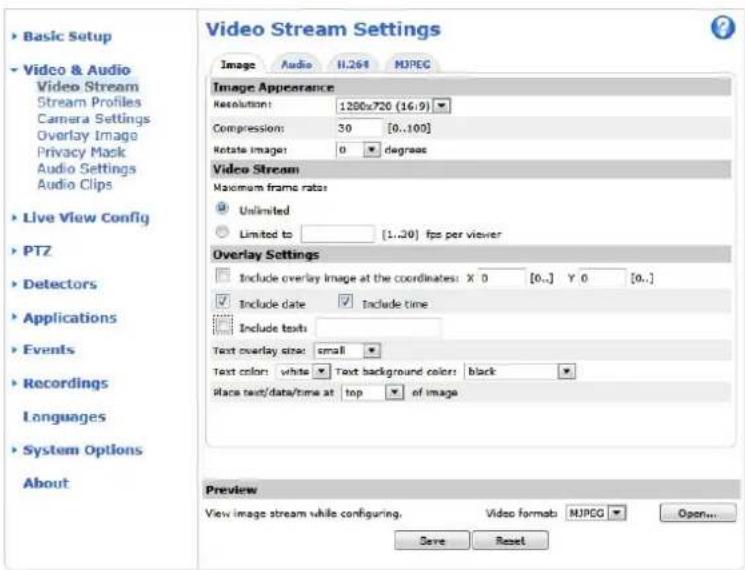
Task: Open Stream Profiles page
Action: pos(89,102)
